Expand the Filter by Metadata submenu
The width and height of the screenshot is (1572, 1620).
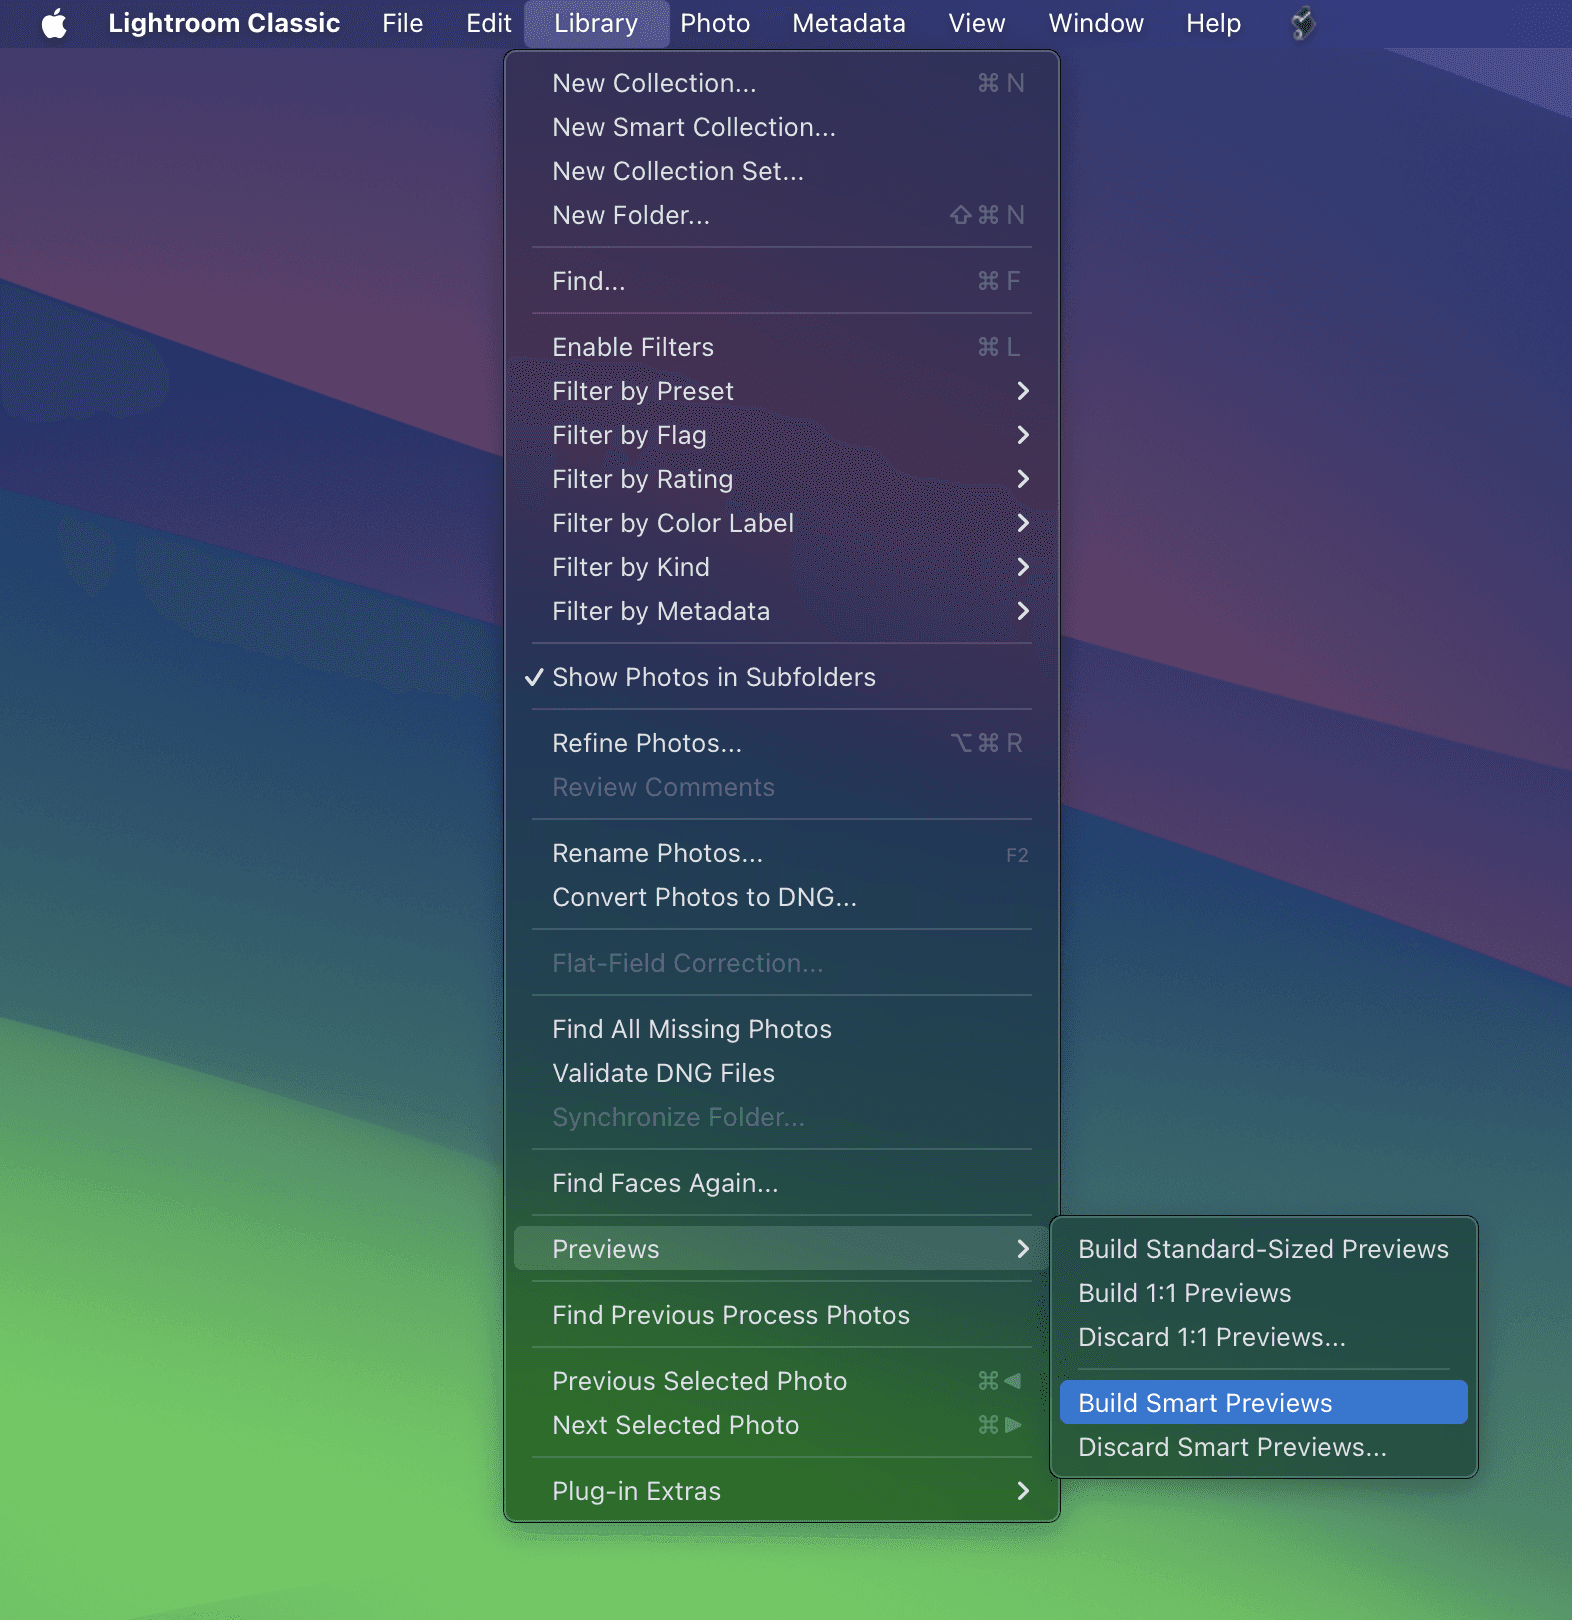point(782,611)
